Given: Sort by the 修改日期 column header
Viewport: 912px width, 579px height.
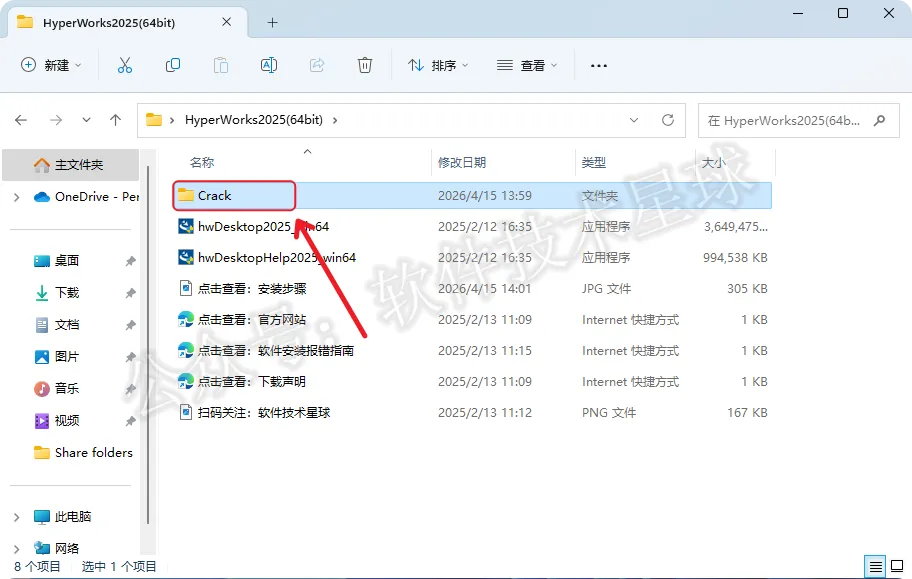Looking at the screenshot, I should tap(462, 162).
